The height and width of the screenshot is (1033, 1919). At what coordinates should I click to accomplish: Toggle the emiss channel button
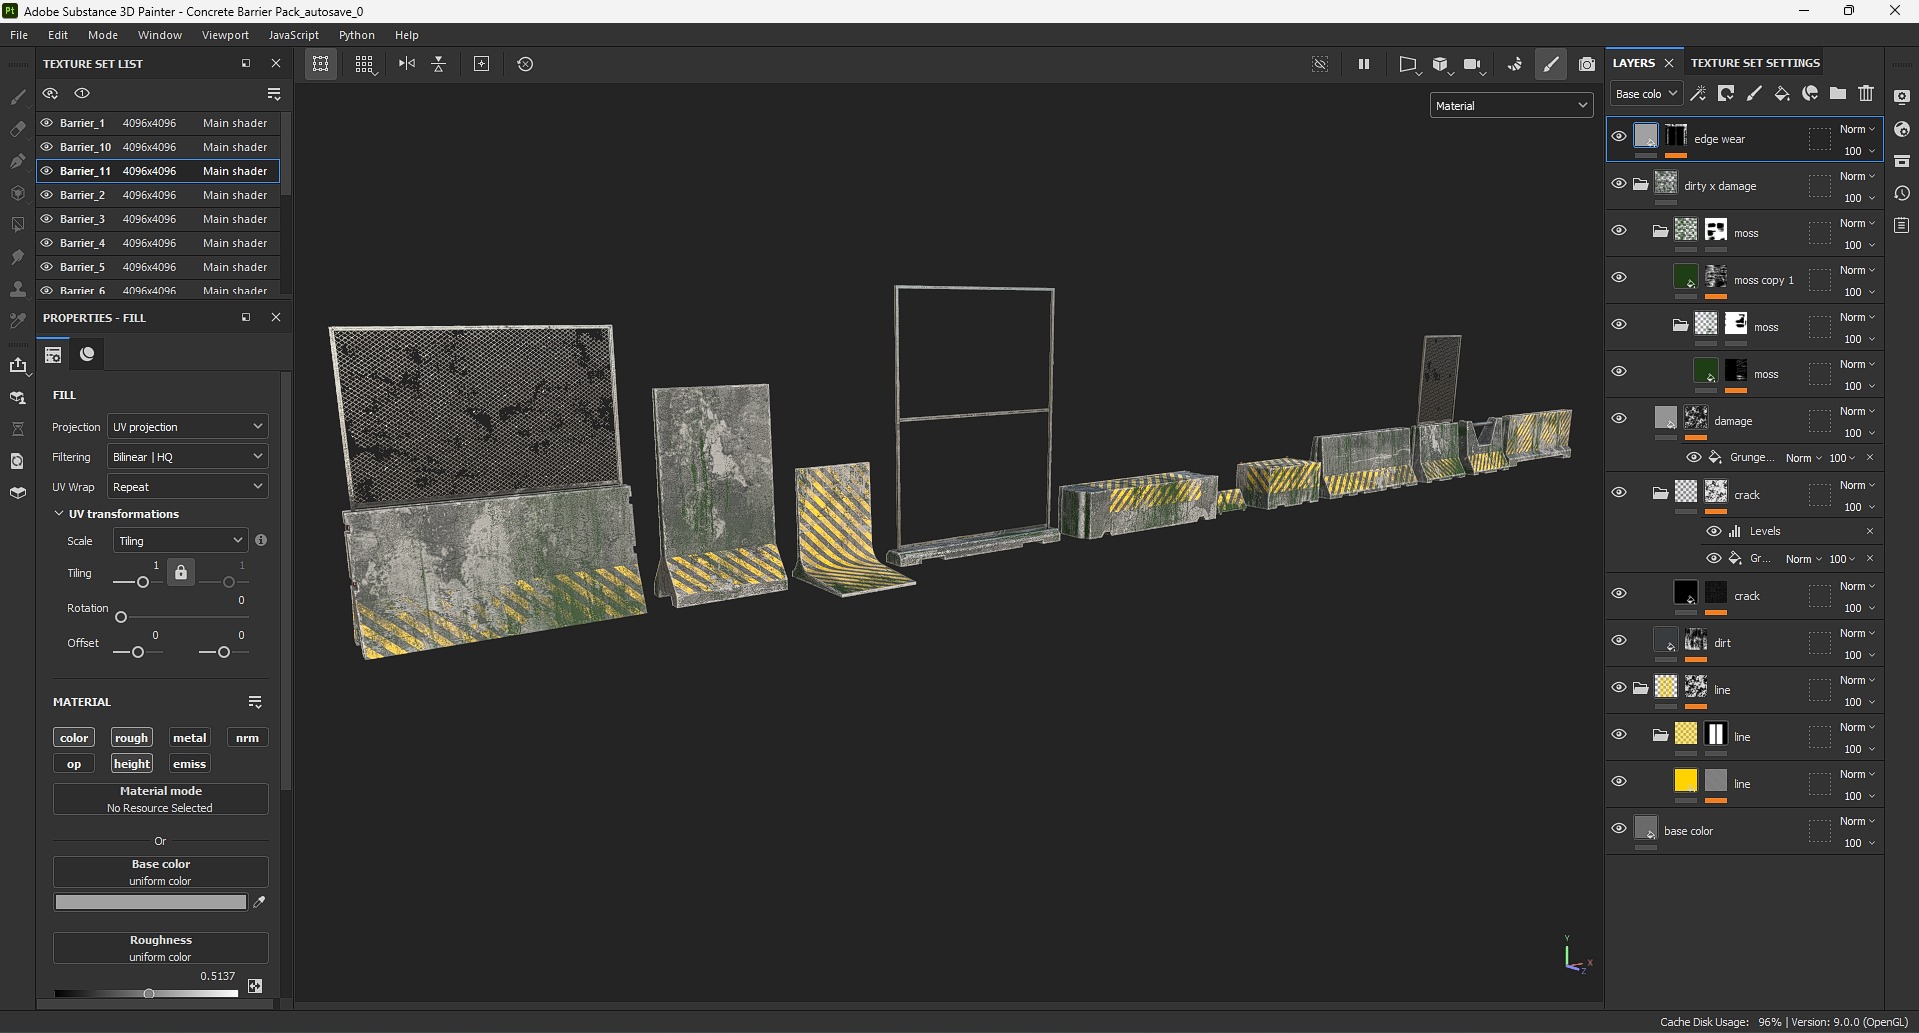click(189, 763)
